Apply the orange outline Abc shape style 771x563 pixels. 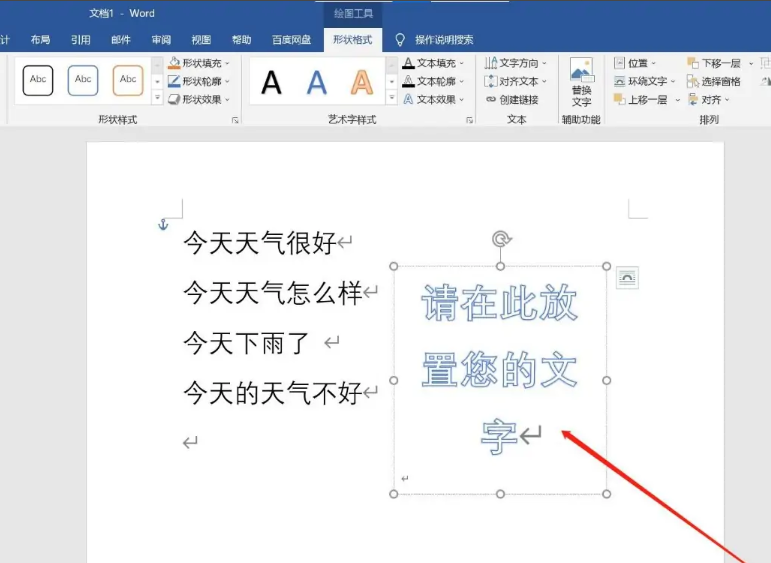(x=128, y=80)
